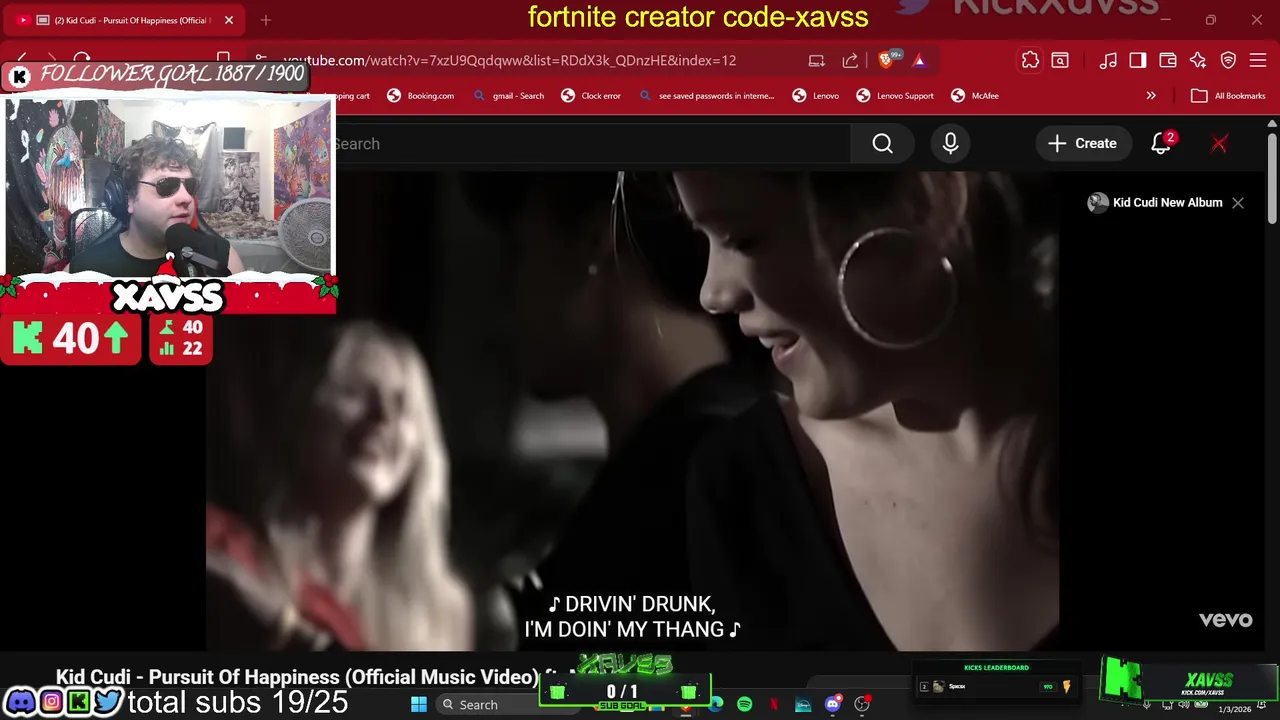Expand the hidden bookmarks double-chevron
The image size is (1280, 720).
click(1151, 96)
